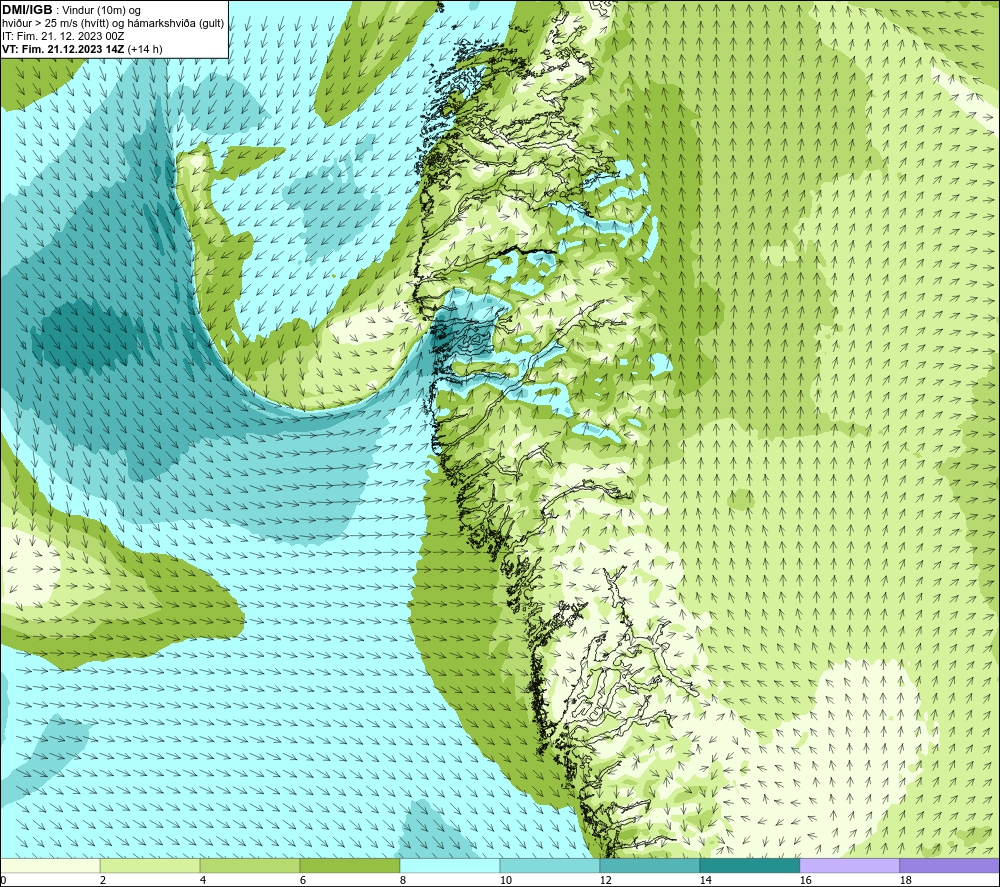Click the '(+14 h)' forecast offset text
Image resolution: width=1000 pixels, height=887 pixels.
[145, 48]
